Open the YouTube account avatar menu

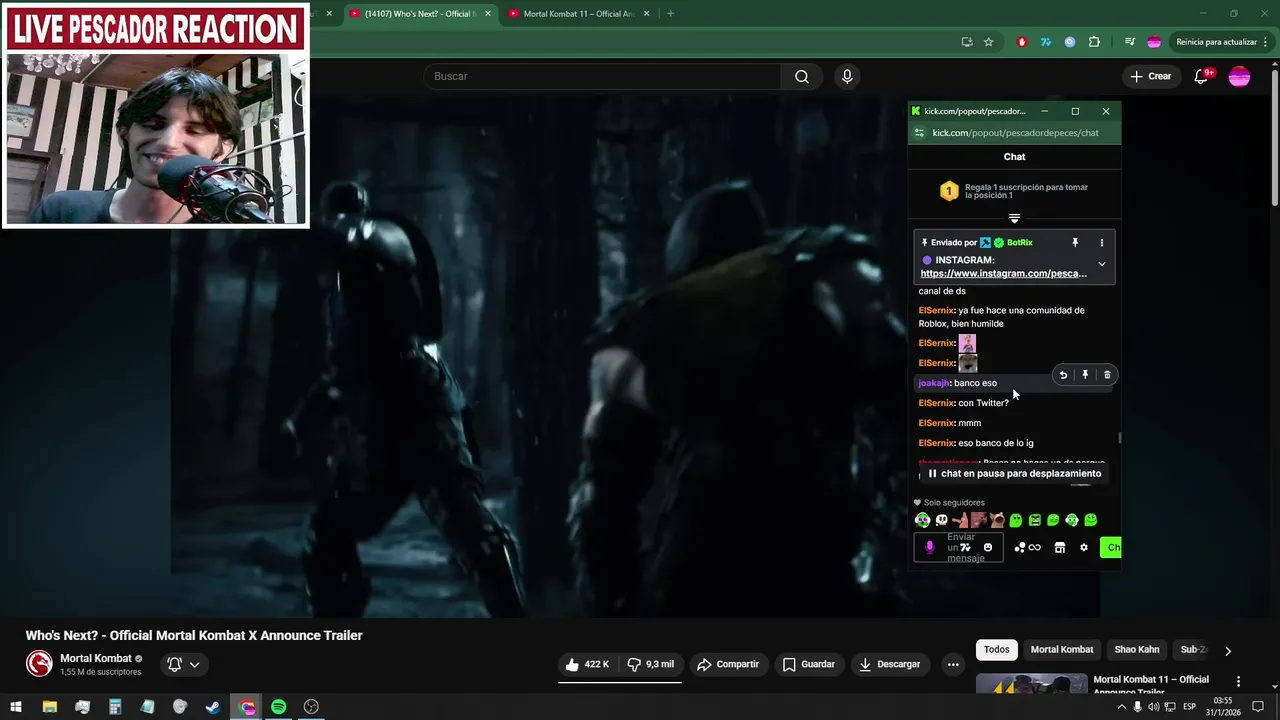(1239, 76)
